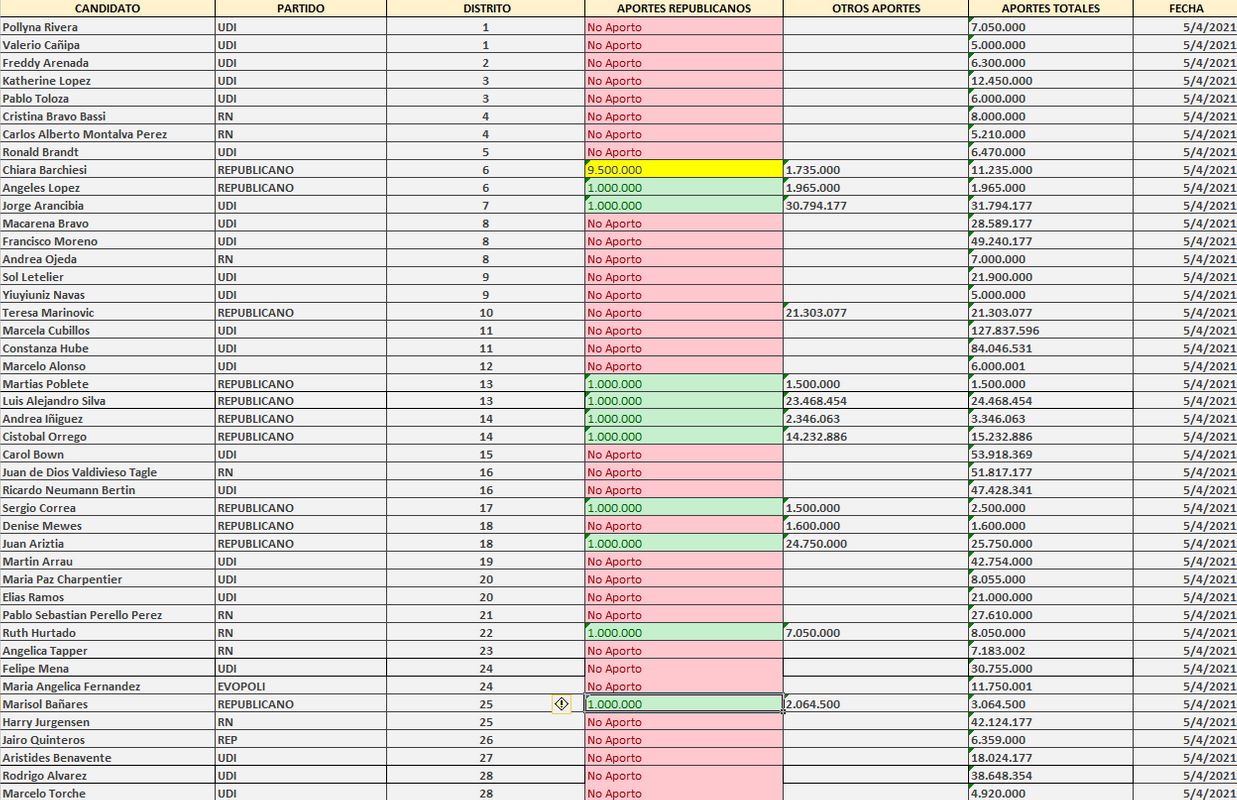Click district 24 cell for Felipe Mena

tap(486, 669)
